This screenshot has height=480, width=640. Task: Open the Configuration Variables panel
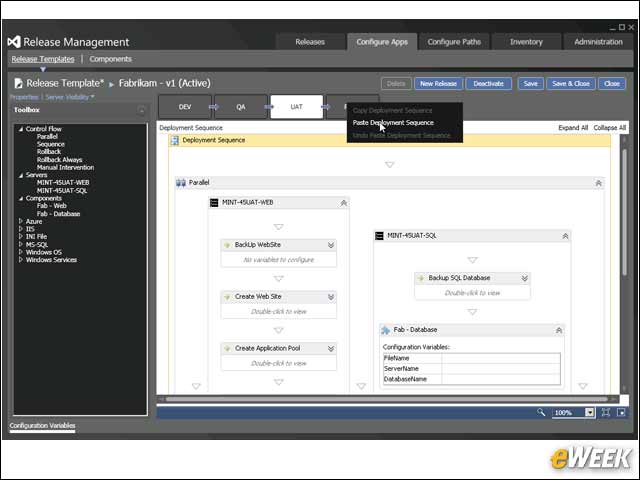tap(42, 426)
